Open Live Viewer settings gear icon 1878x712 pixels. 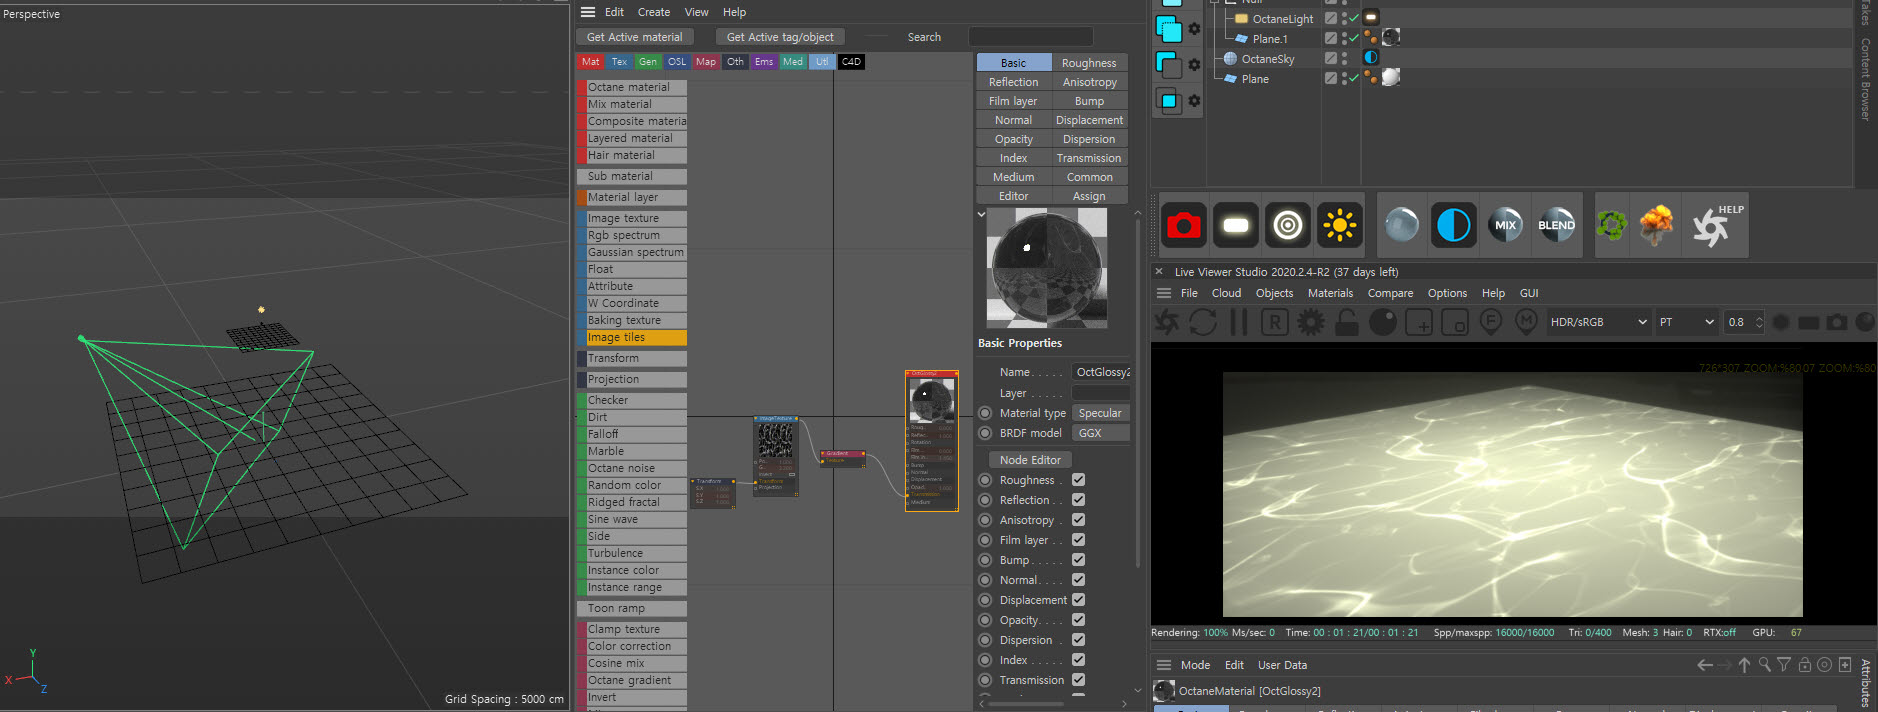click(x=1311, y=322)
